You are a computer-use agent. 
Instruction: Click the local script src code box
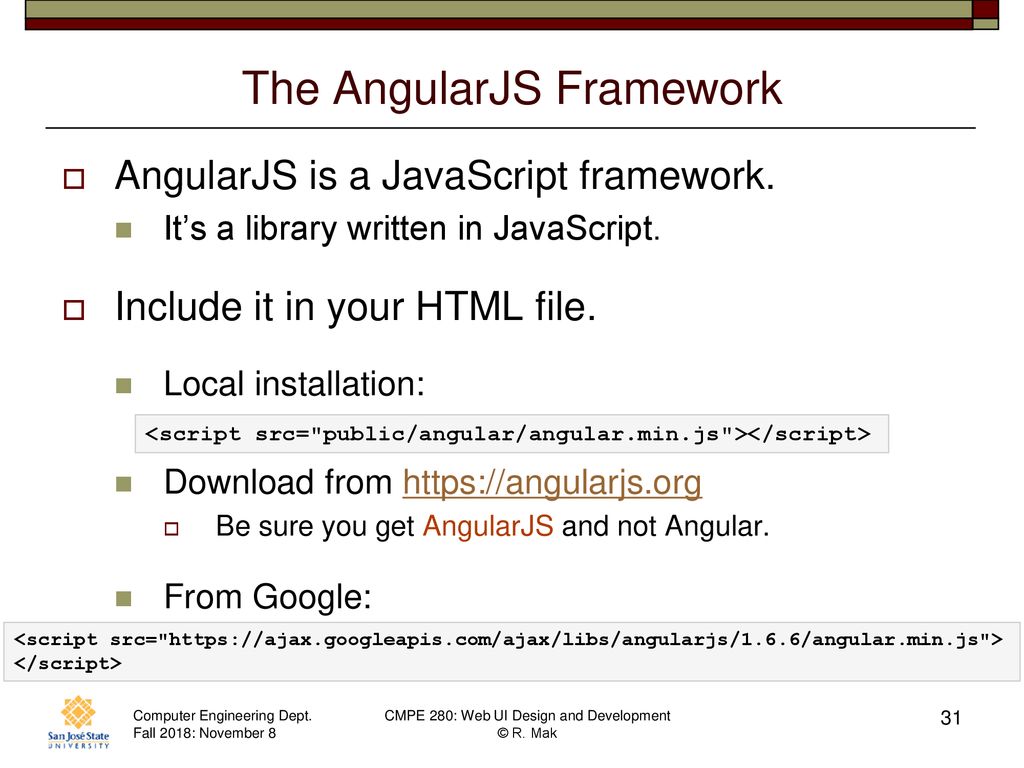click(511, 434)
